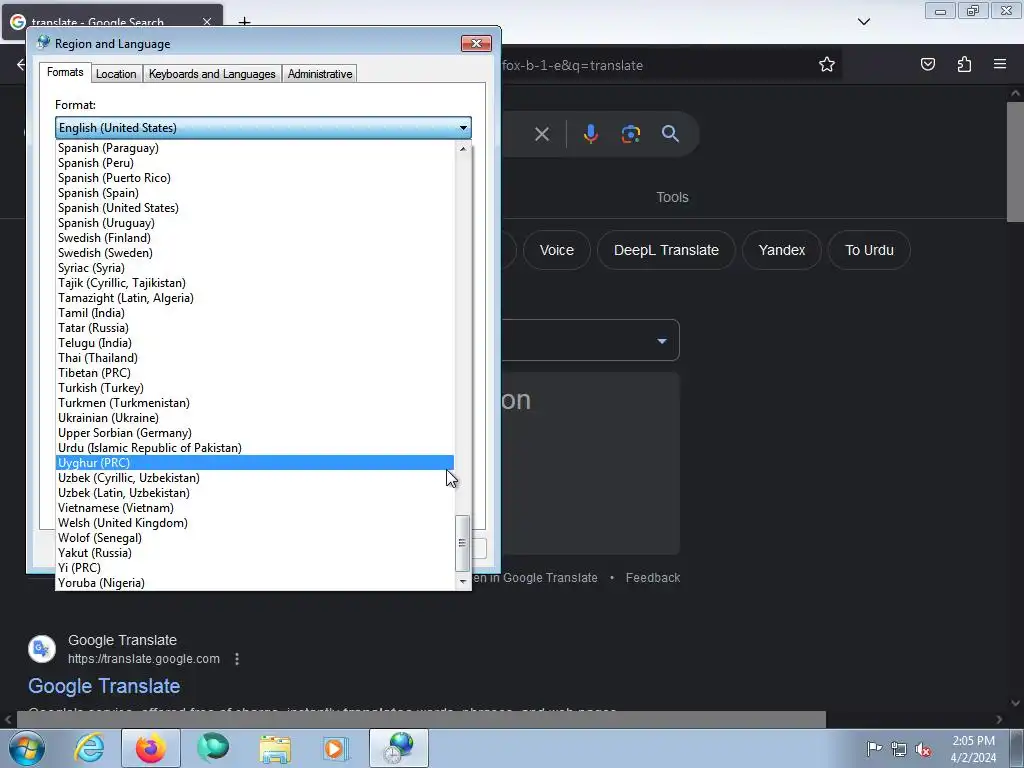This screenshot has width=1024, height=768.
Task: Click the page horizontal scrollbar
Action: pyautogui.click(x=421, y=720)
